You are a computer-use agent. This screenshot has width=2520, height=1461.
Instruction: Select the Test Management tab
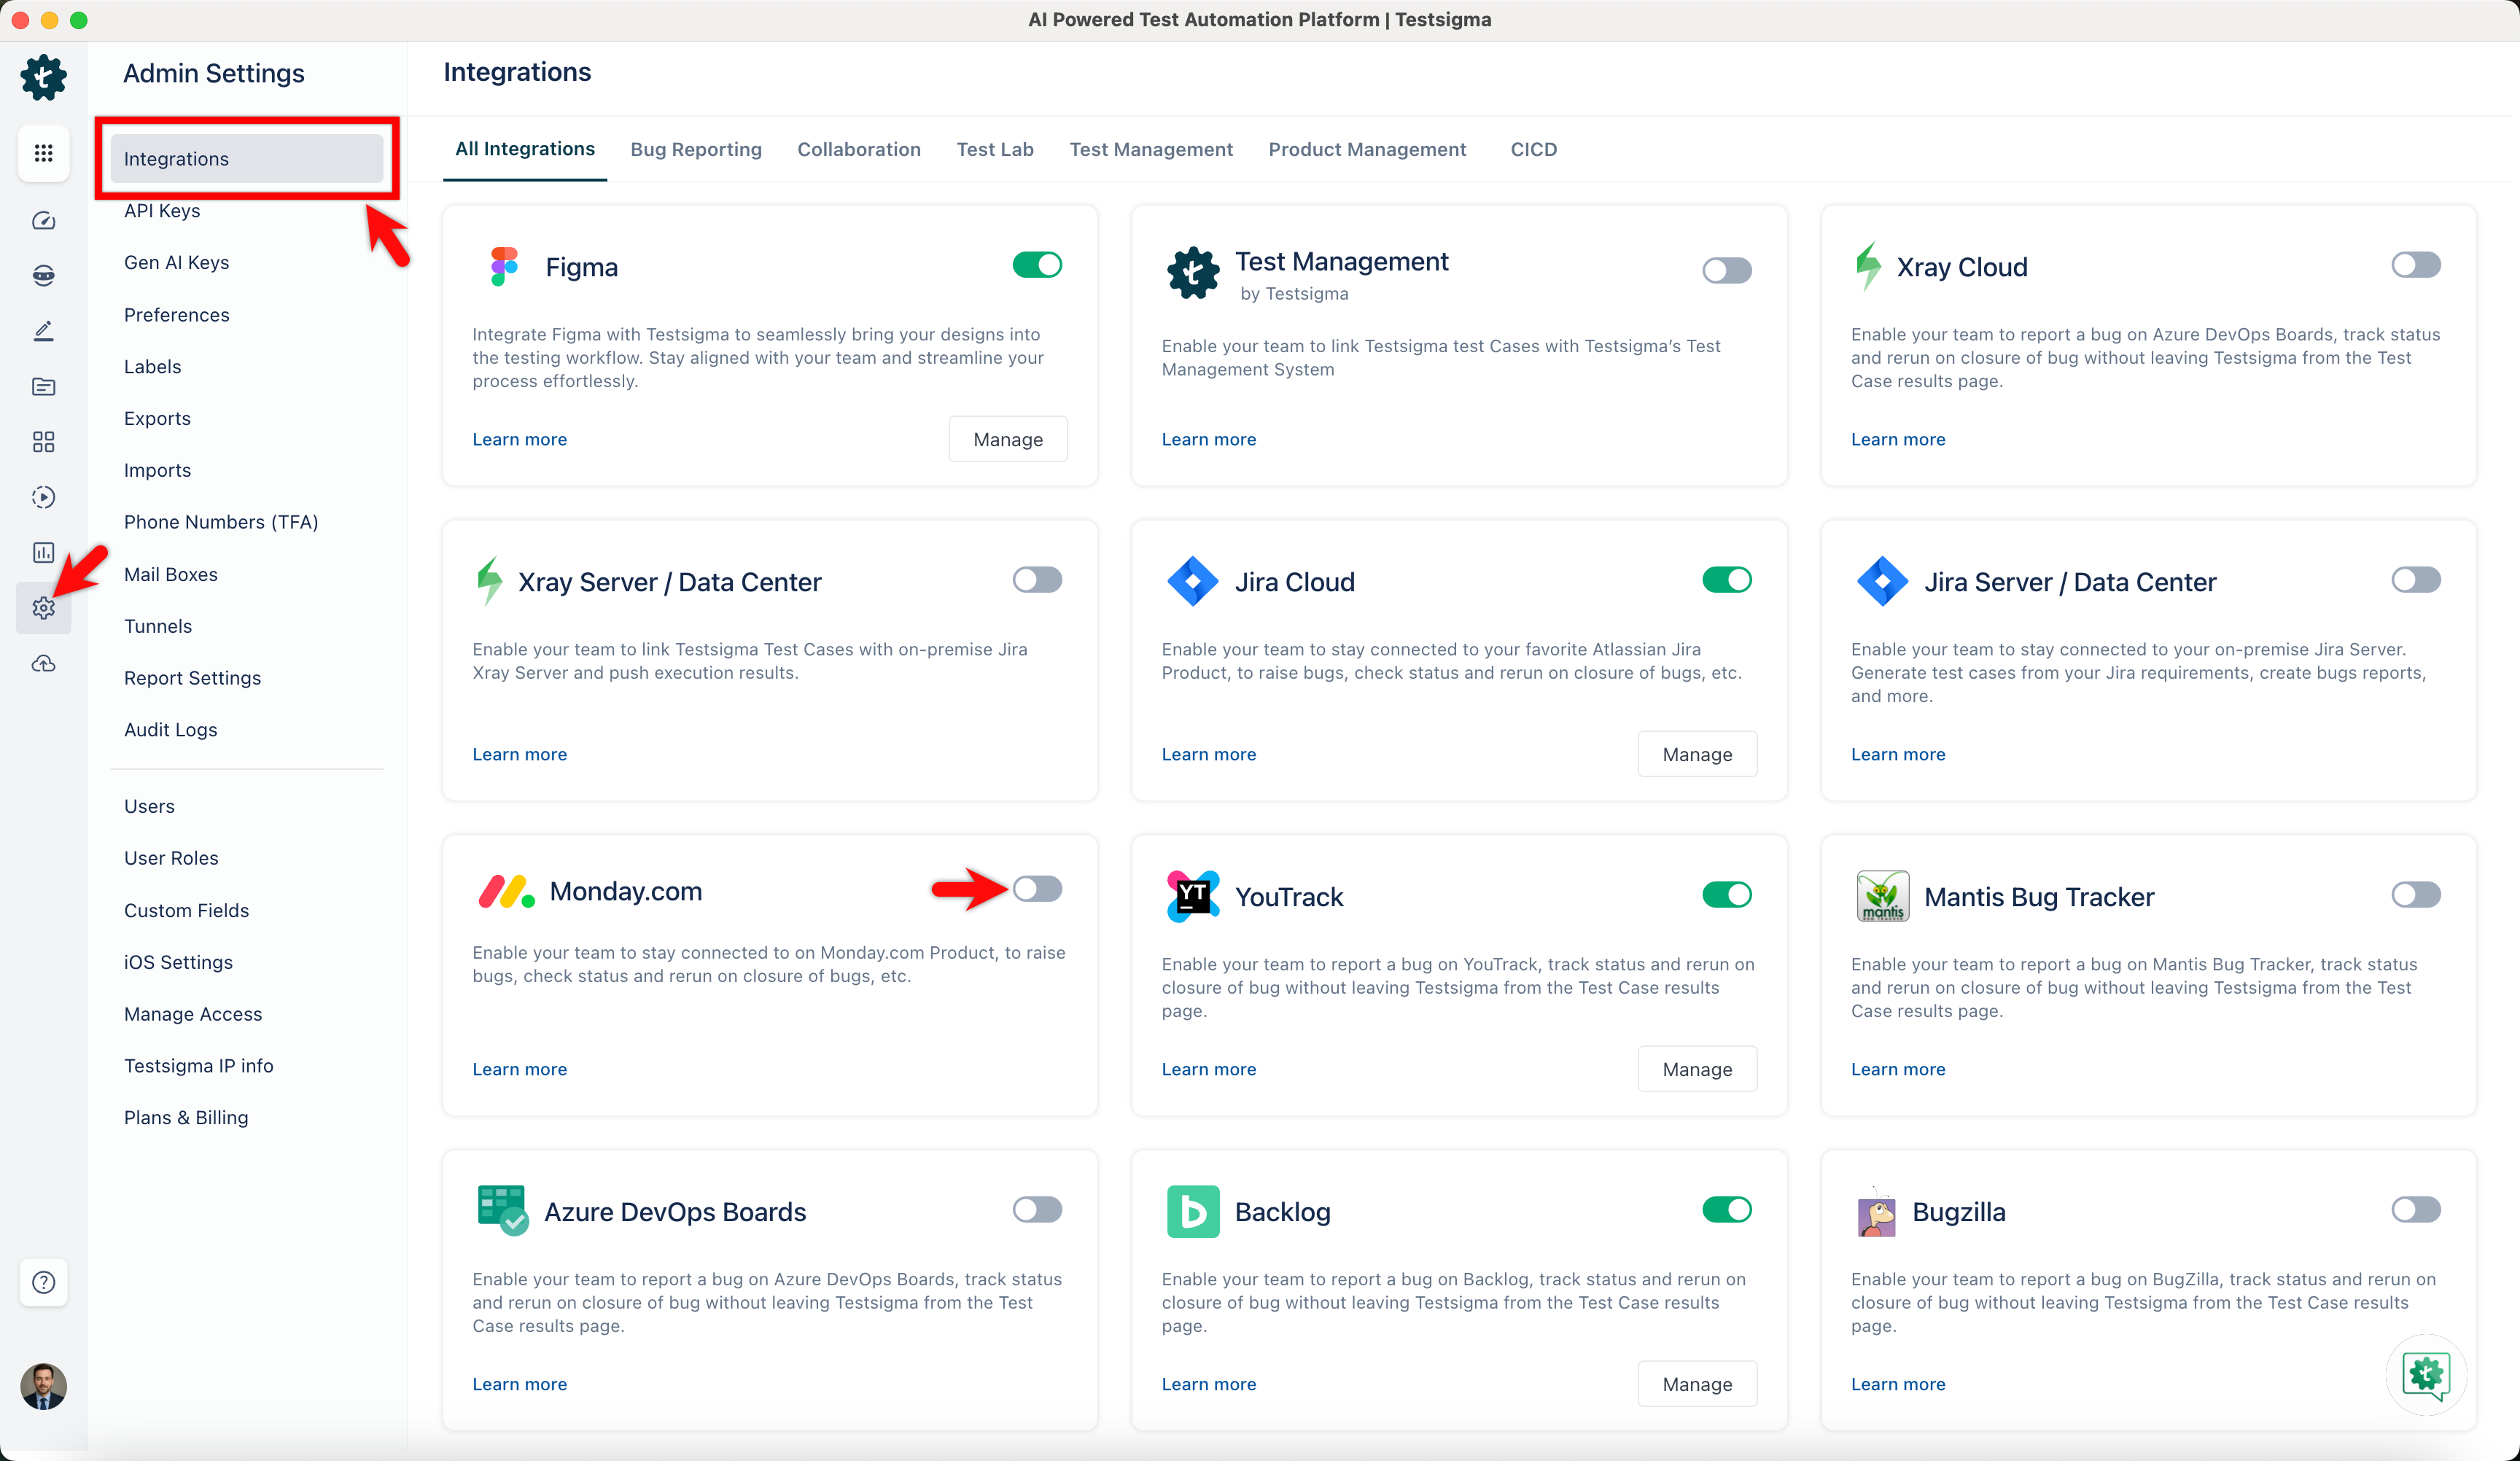click(1151, 149)
